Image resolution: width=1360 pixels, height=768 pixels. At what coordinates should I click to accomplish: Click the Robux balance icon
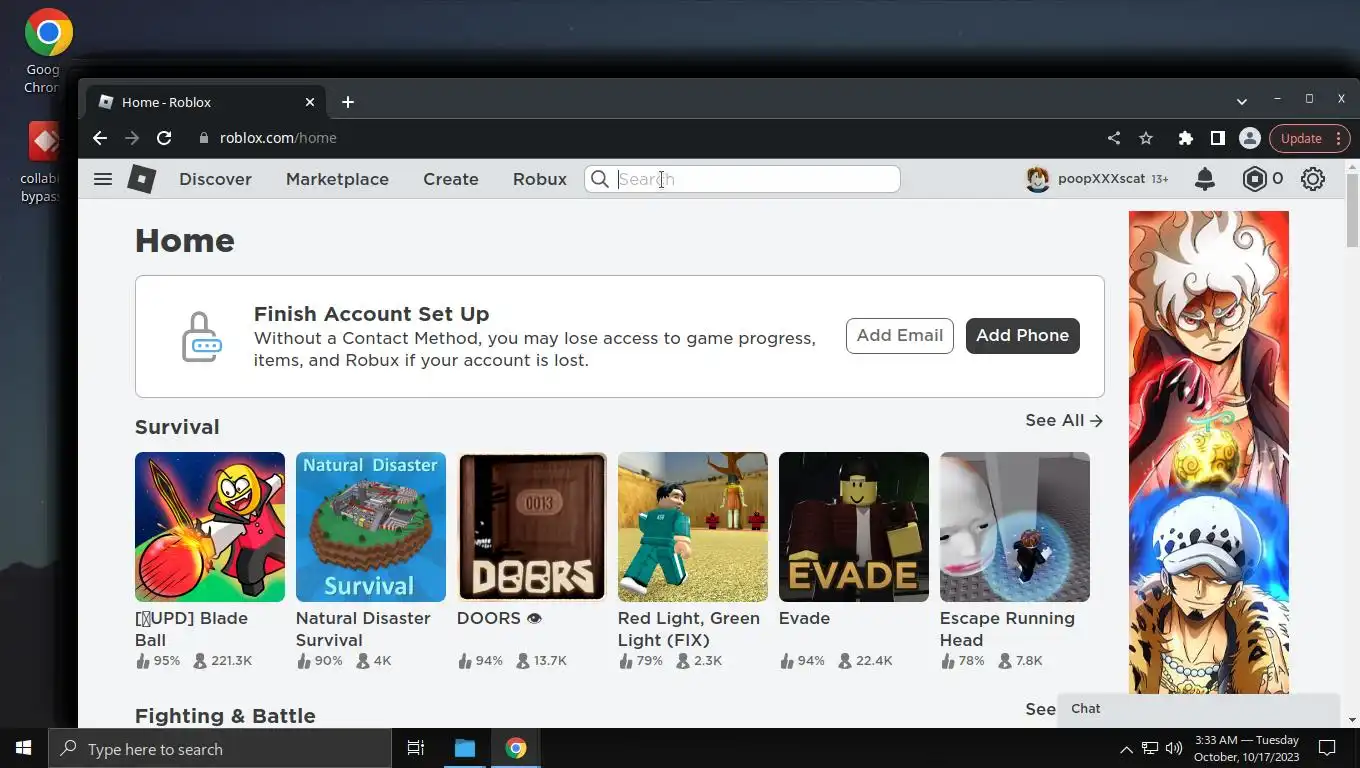(x=1254, y=179)
